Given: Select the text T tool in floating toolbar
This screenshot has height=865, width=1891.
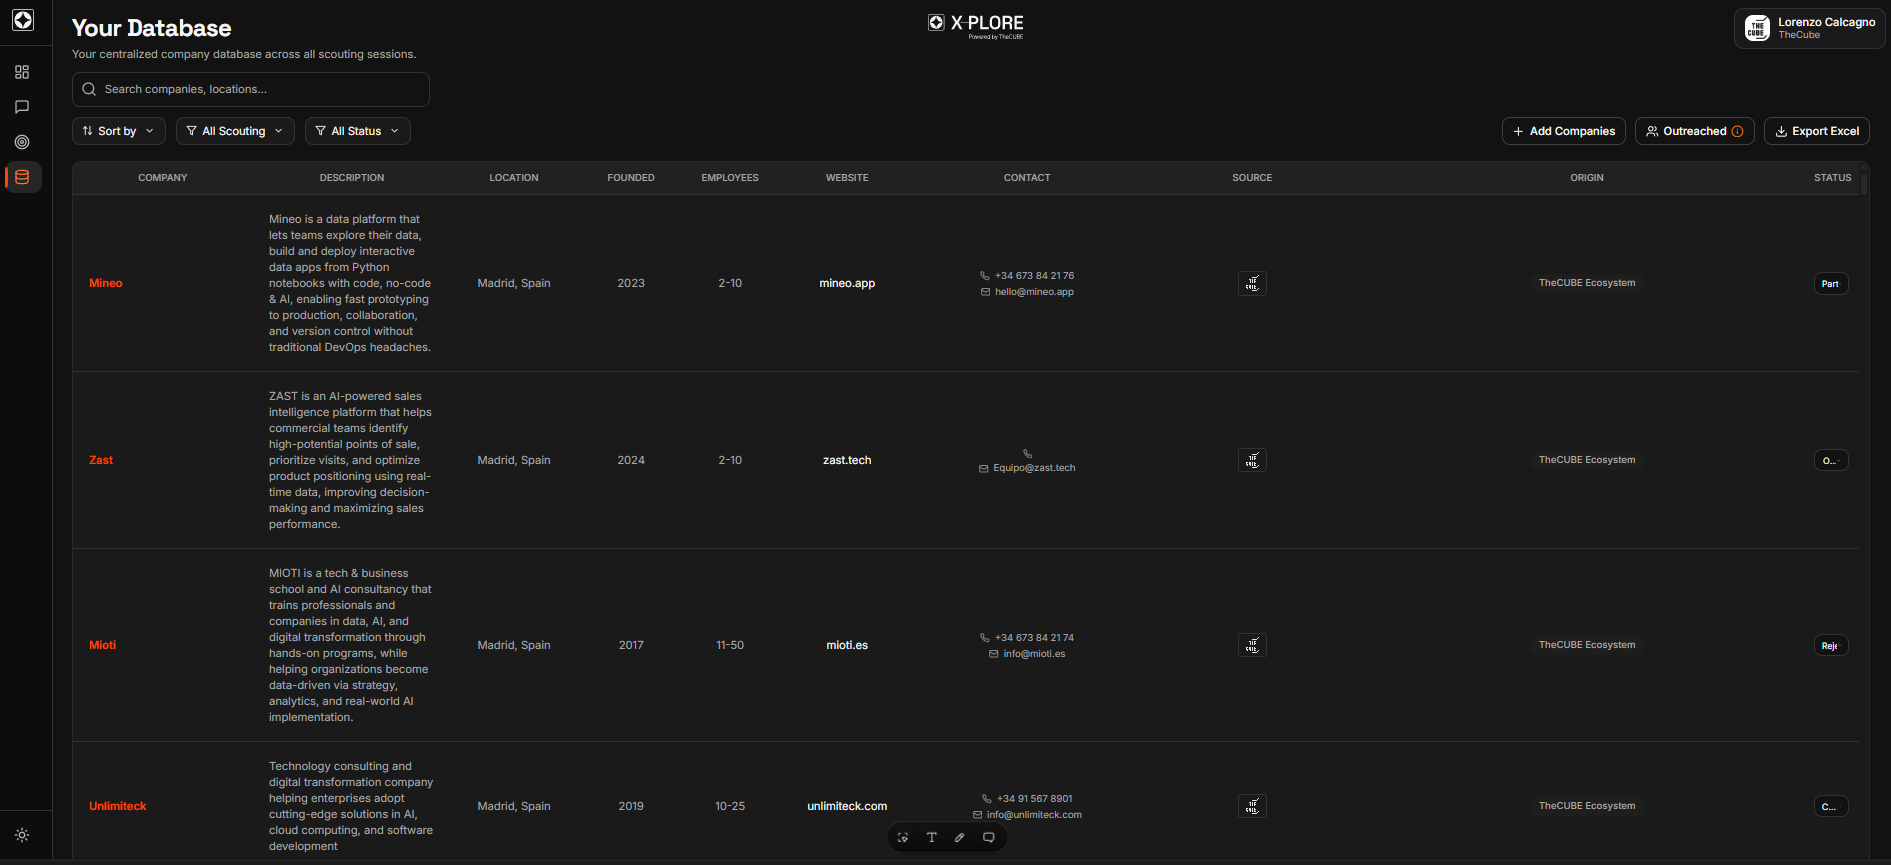Looking at the screenshot, I should point(931,838).
